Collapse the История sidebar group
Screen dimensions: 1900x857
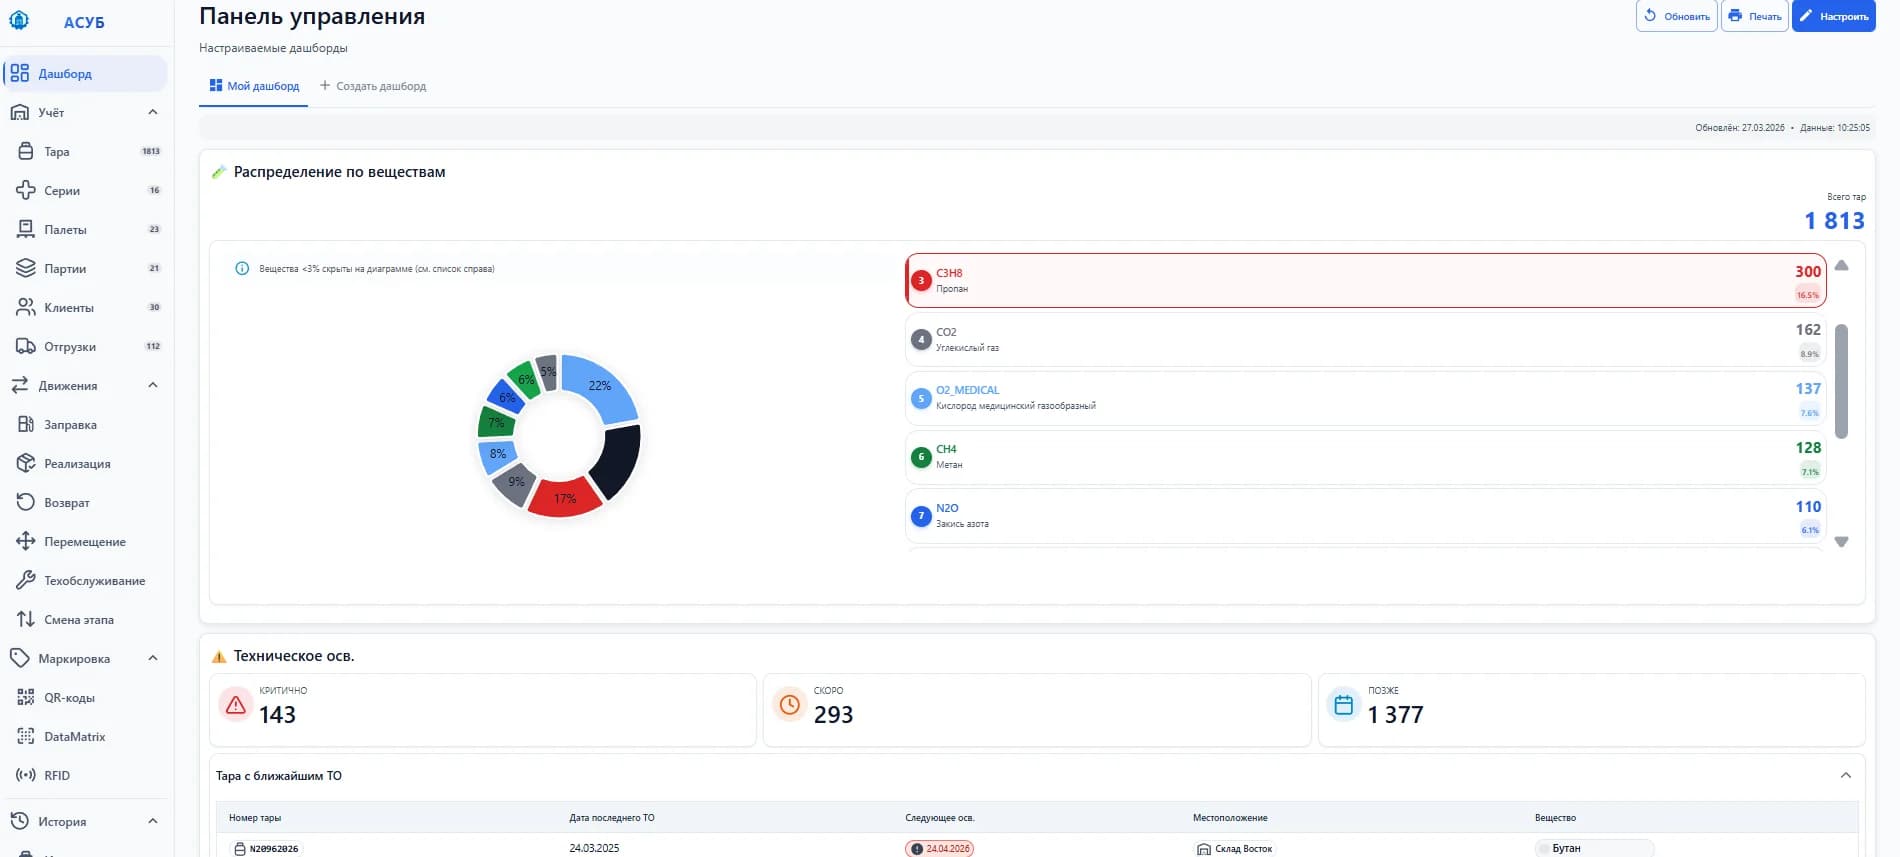tap(153, 821)
